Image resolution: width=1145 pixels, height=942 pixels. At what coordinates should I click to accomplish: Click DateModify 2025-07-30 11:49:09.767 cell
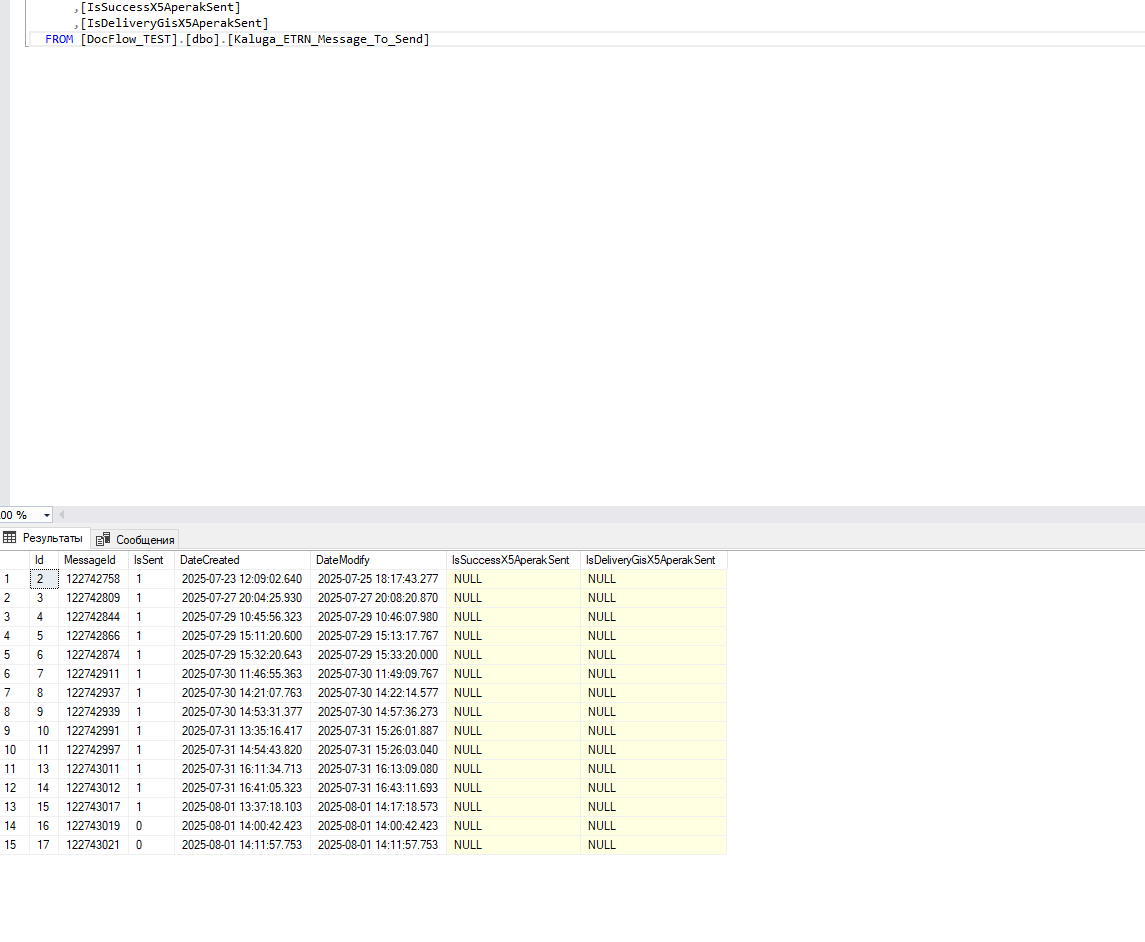coord(378,674)
